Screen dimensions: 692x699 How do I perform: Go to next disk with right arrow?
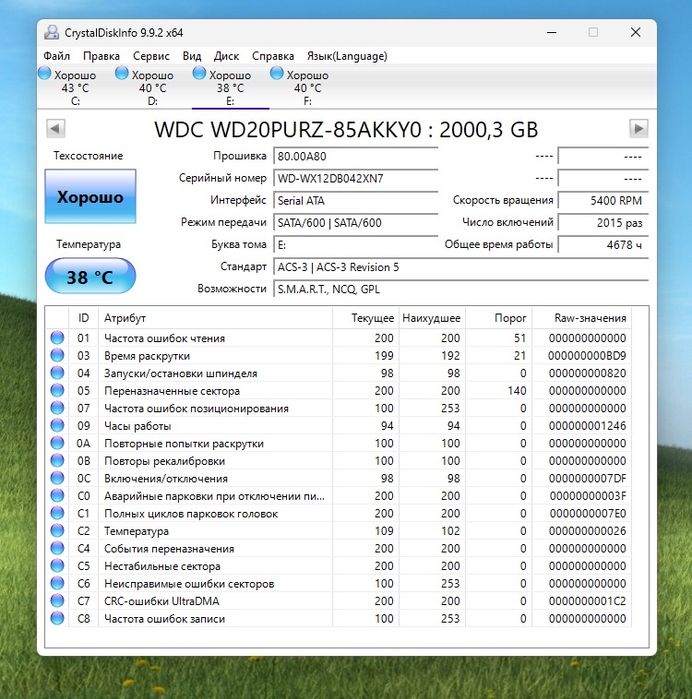[638, 129]
